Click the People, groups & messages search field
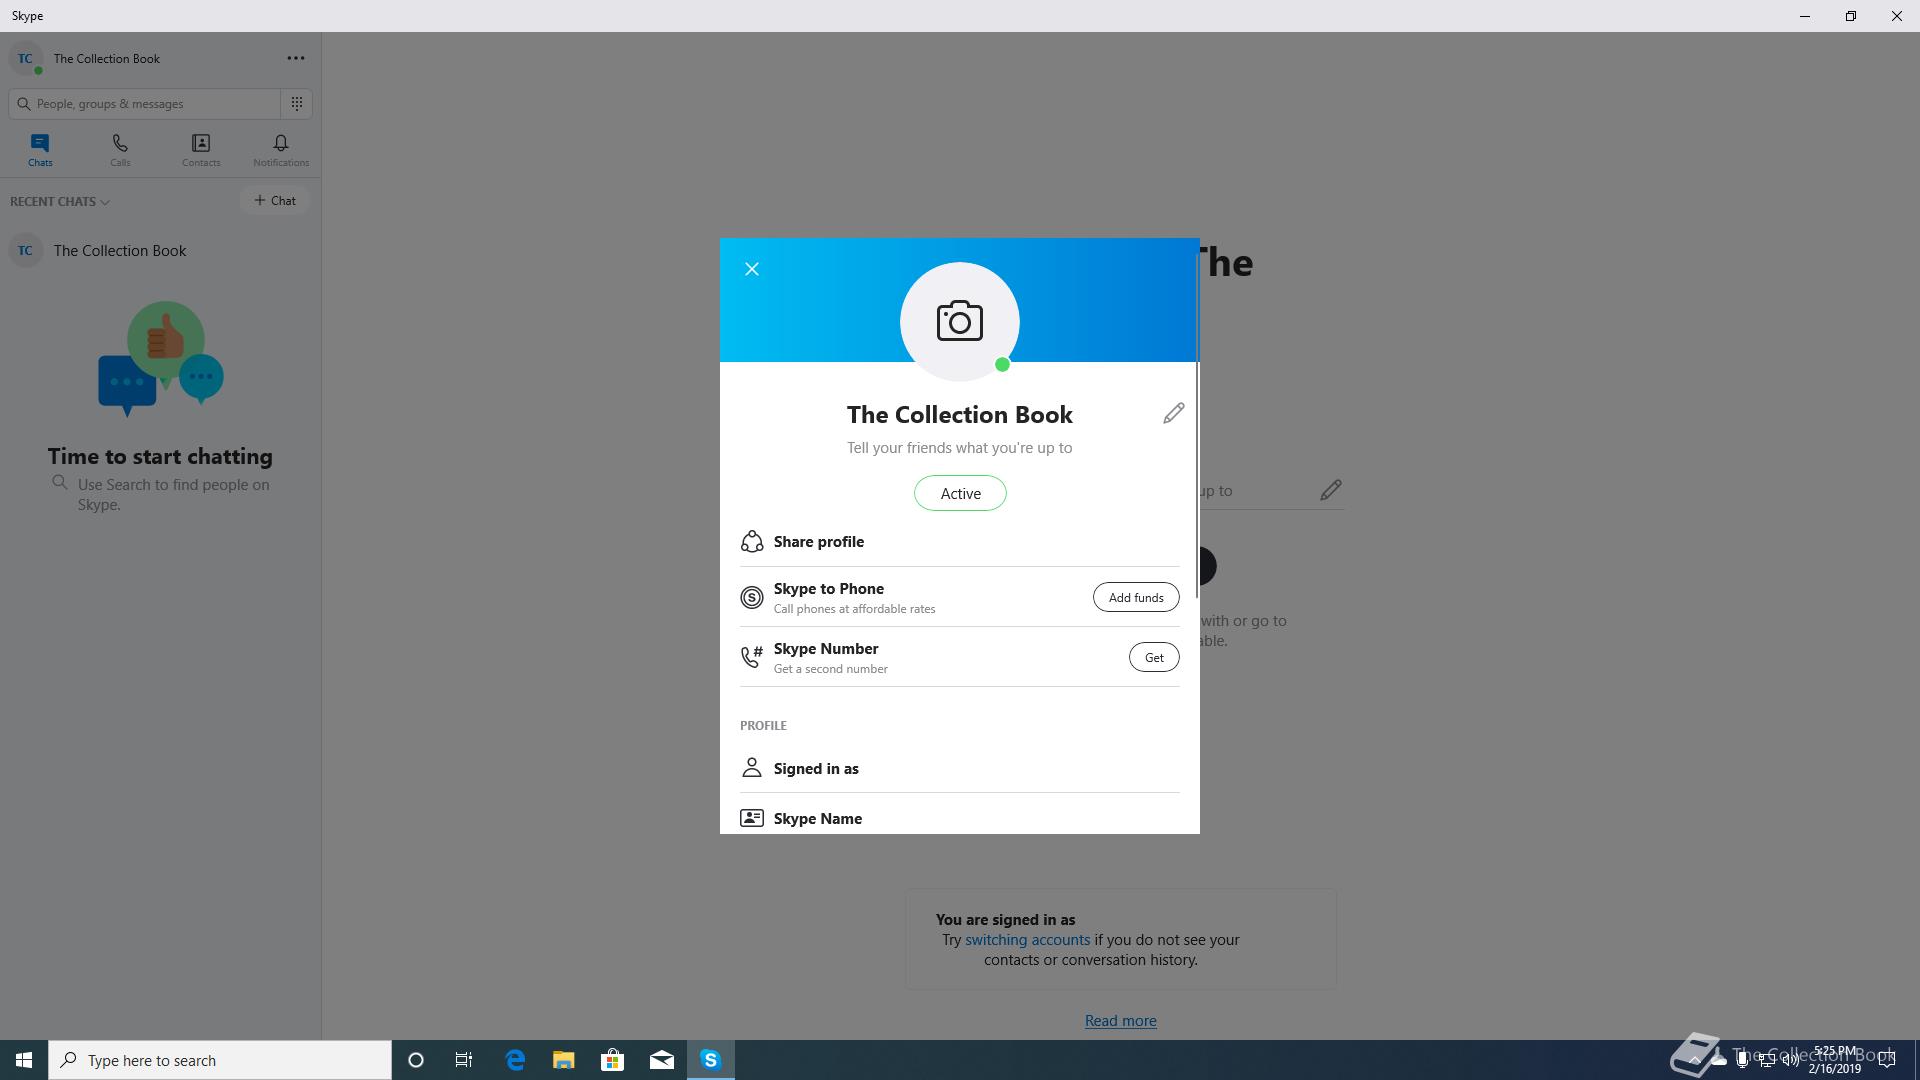The width and height of the screenshot is (1920, 1080). pyautogui.click(x=150, y=103)
